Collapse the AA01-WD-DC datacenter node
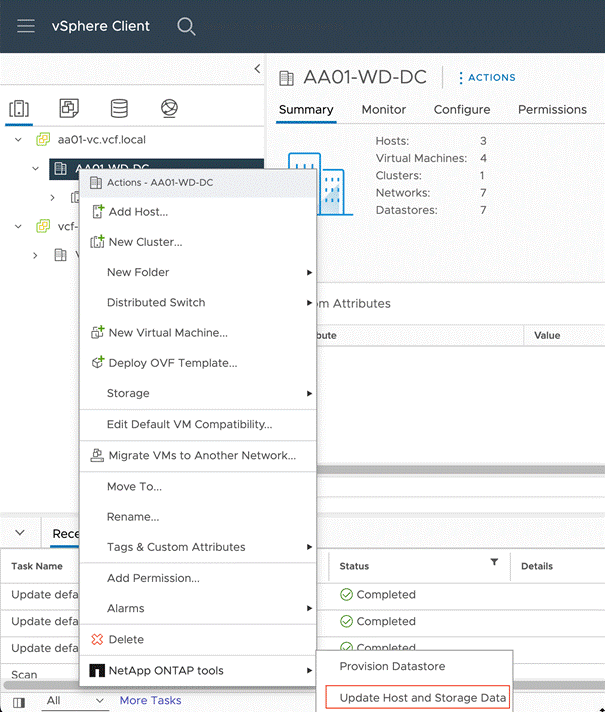The height and width of the screenshot is (712, 605). pos(35,168)
